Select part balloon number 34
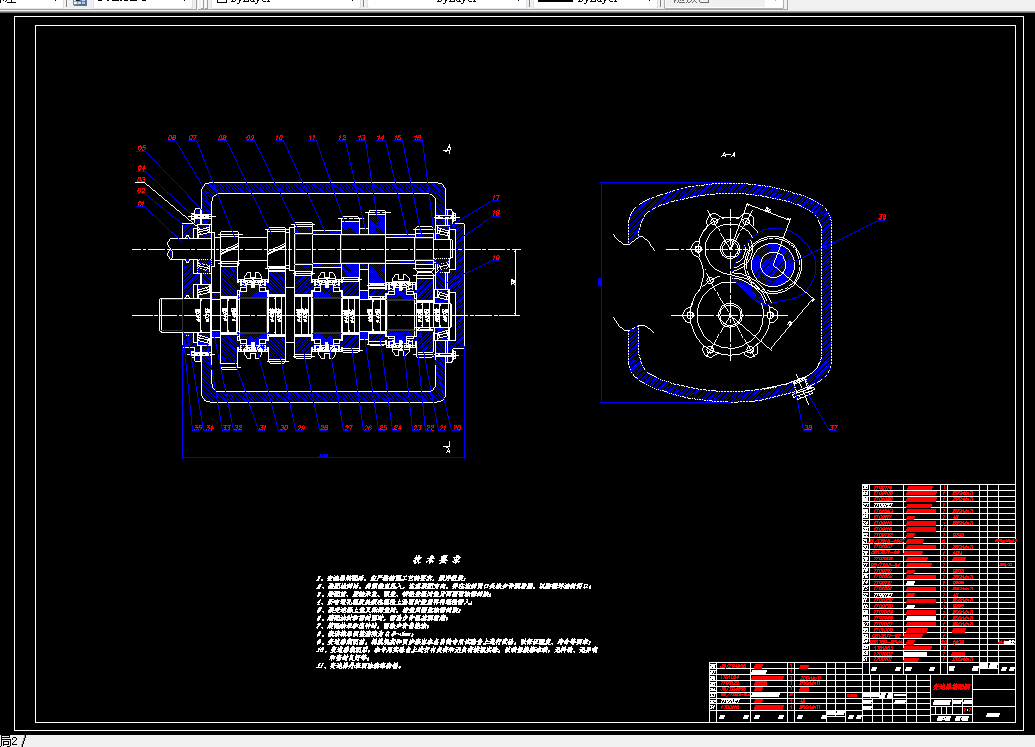Image resolution: width=1035 pixels, height=747 pixels. pyautogui.click(x=210, y=428)
